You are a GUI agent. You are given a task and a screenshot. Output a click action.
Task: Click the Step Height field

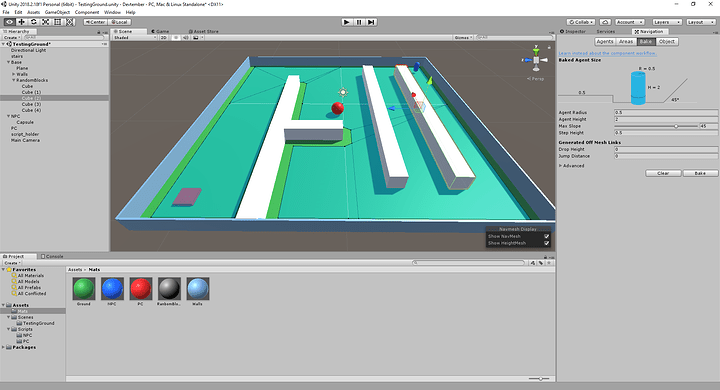point(666,132)
